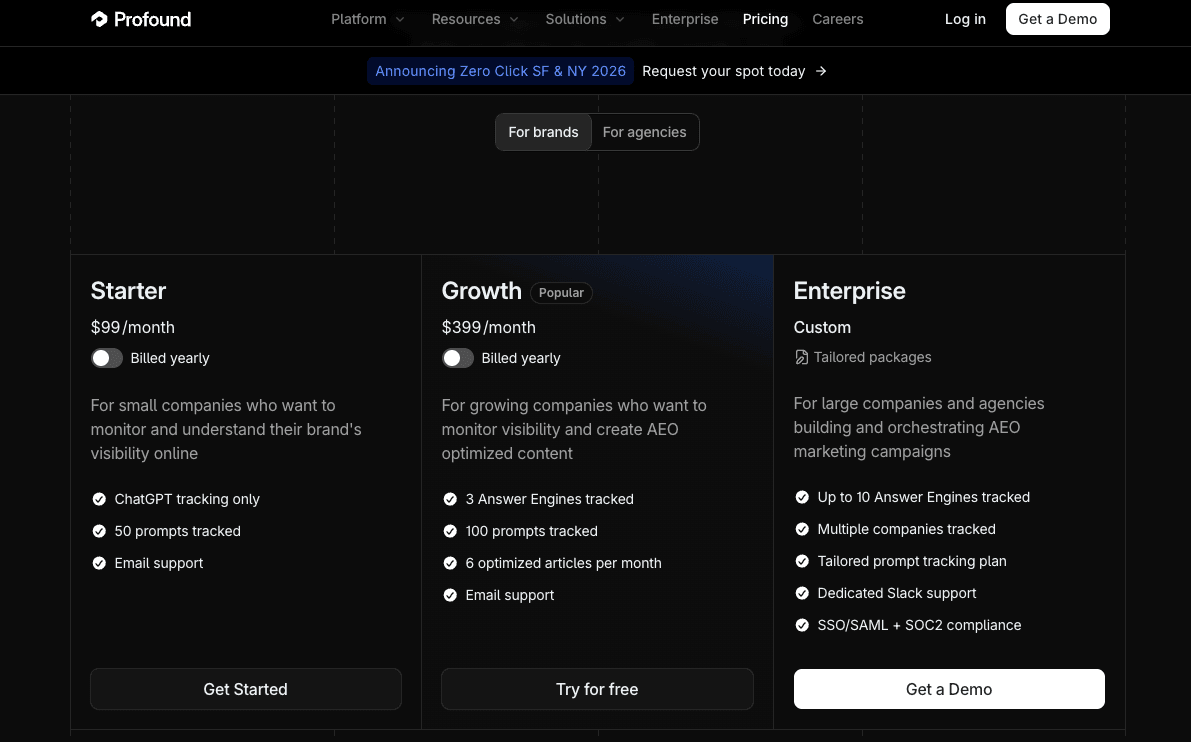This screenshot has width=1191, height=742.
Task: Click "Get Started" on the Starter plan
Action: tap(245, 689)
